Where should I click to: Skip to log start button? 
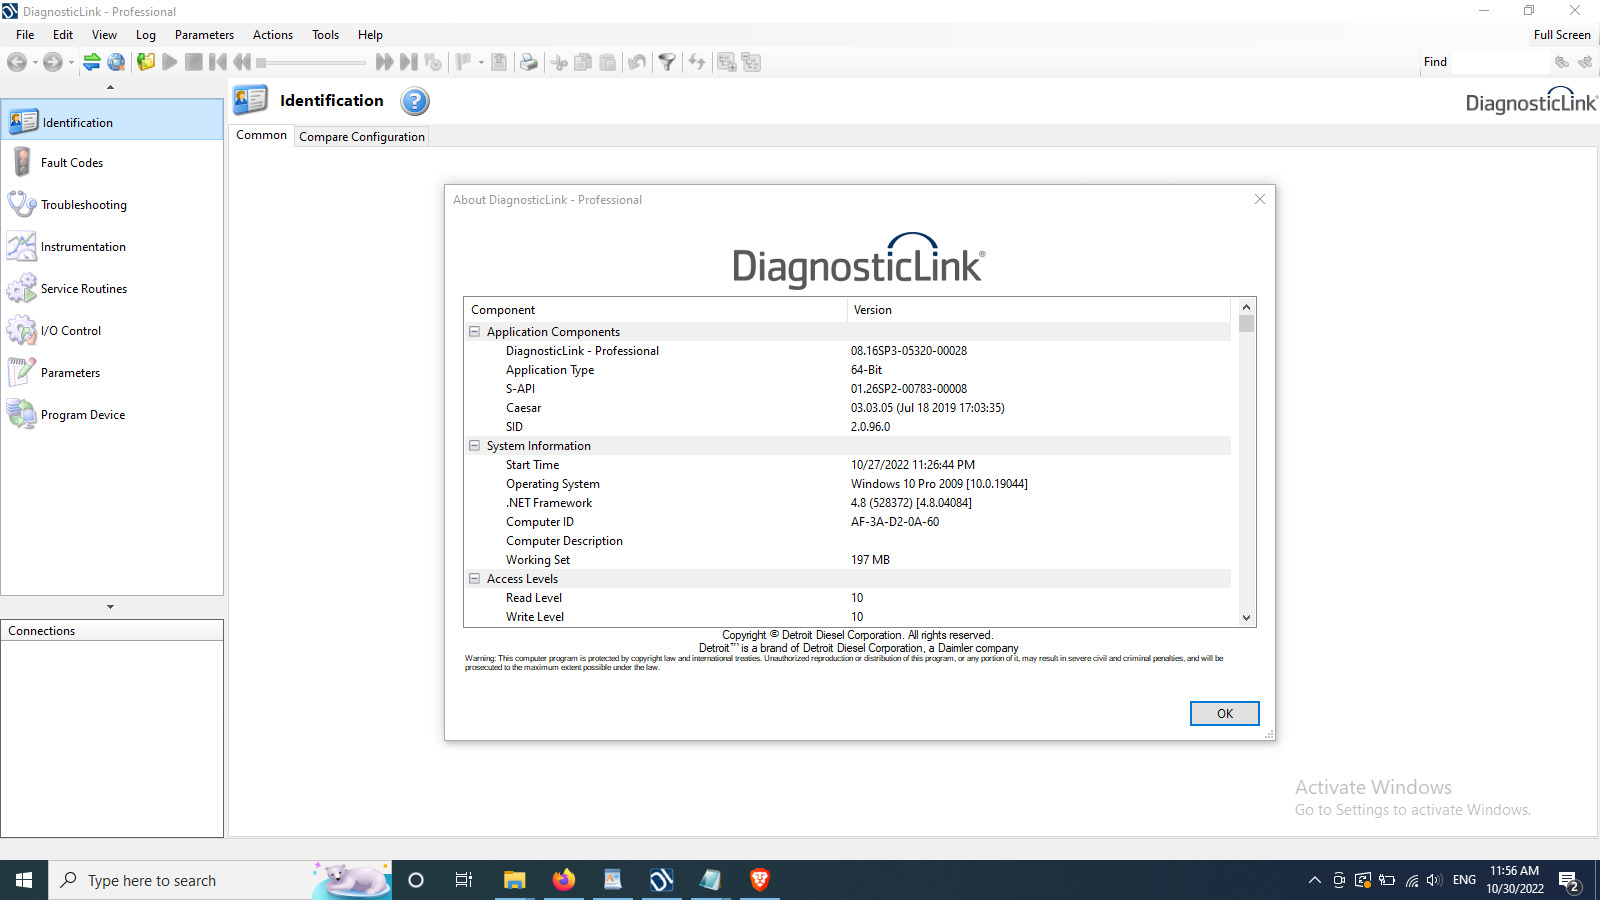coord(218,62)
